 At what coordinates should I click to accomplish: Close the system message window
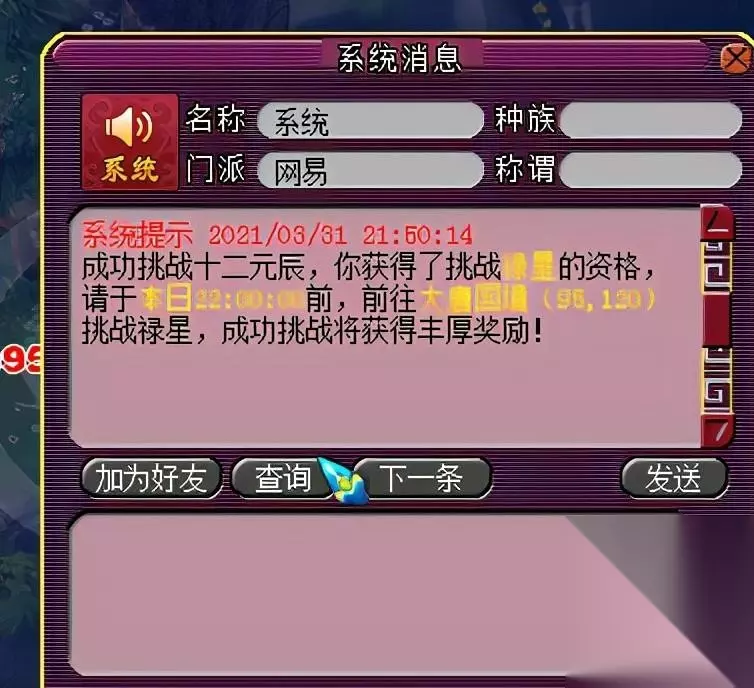738,58
